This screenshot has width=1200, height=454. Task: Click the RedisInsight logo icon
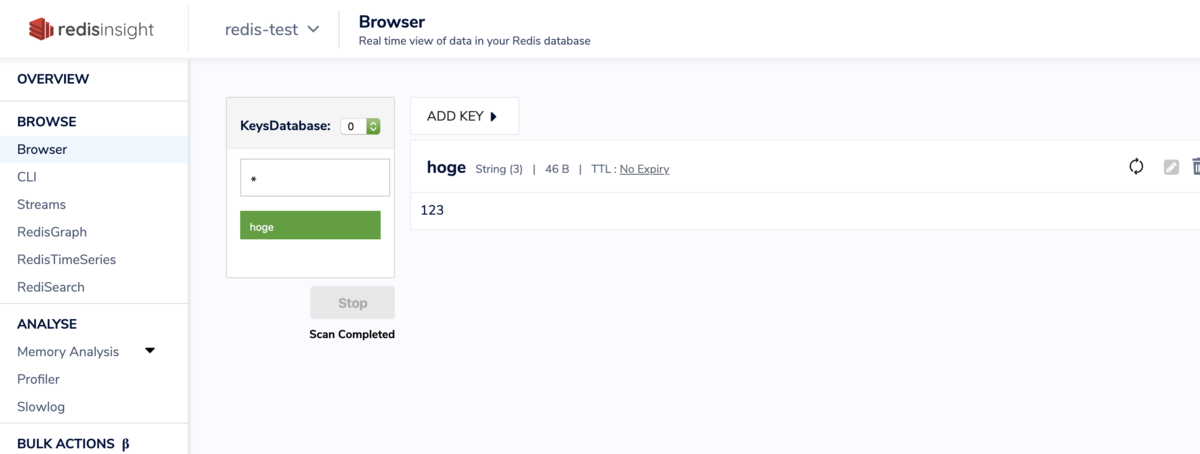point(42,29)
